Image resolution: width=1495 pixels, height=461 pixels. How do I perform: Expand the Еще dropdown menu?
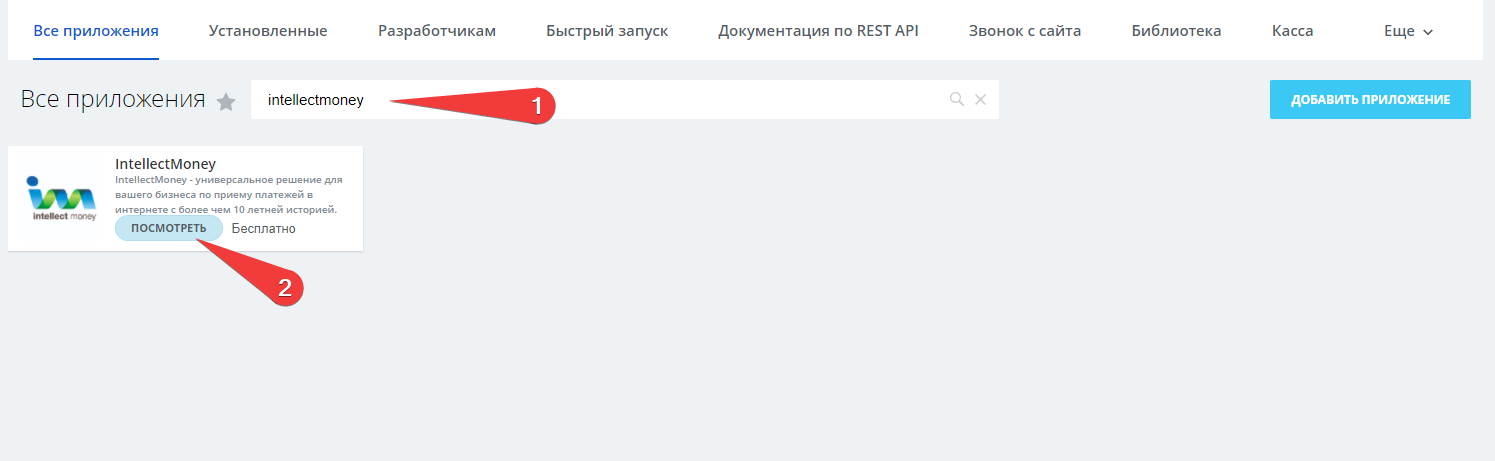1408,31
